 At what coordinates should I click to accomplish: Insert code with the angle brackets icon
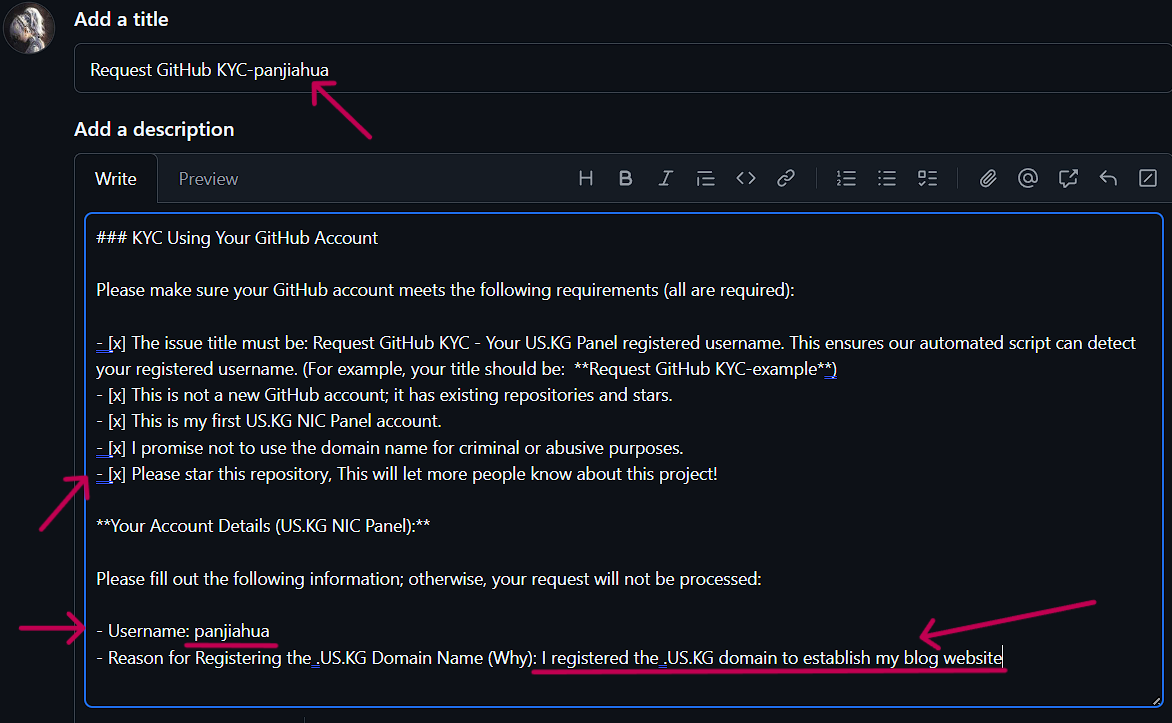point(745,179)
